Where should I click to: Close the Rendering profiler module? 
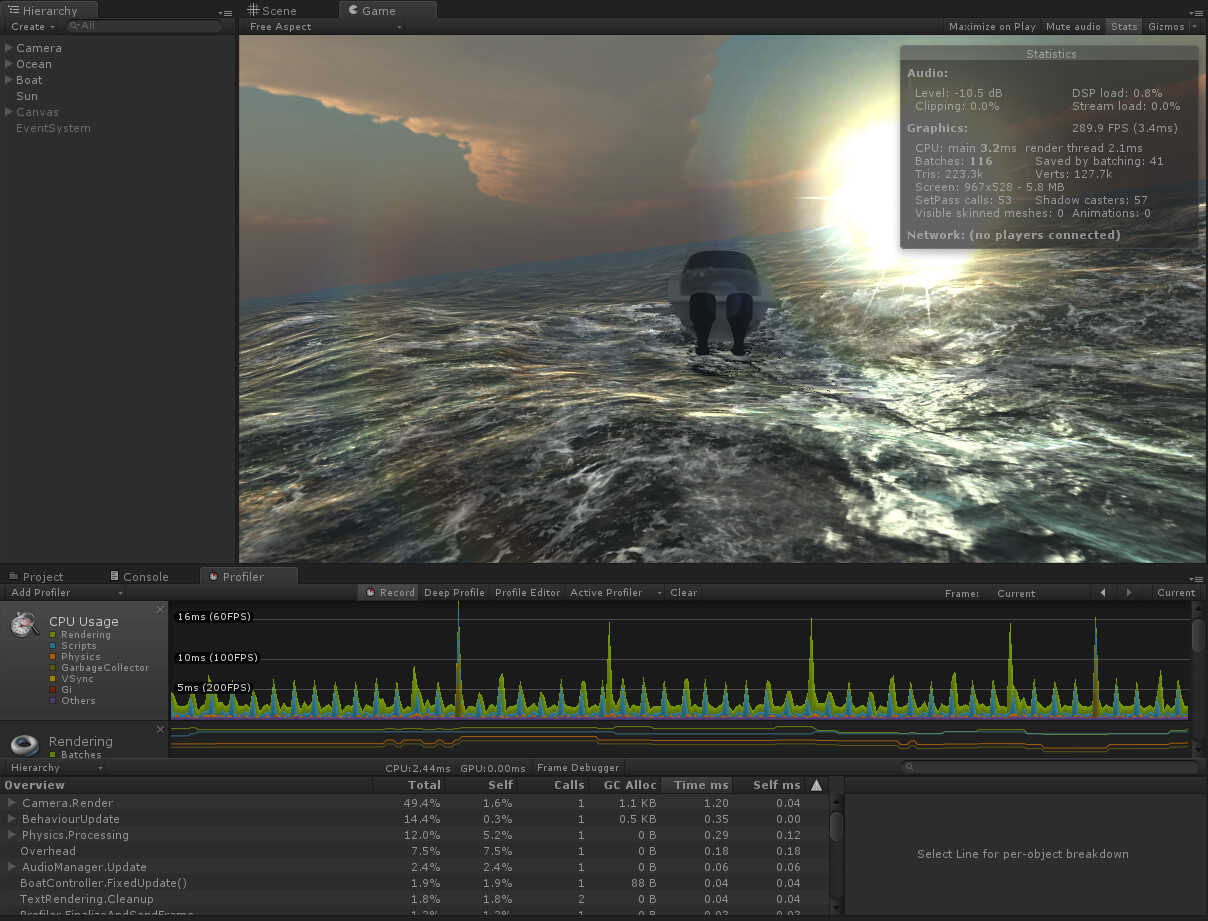[x=160, y=729]
